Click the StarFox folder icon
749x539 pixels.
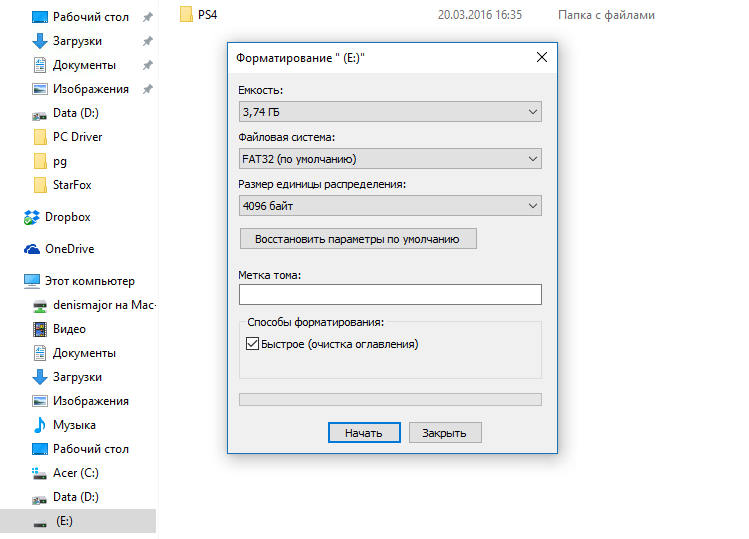[x=40, y=185]
